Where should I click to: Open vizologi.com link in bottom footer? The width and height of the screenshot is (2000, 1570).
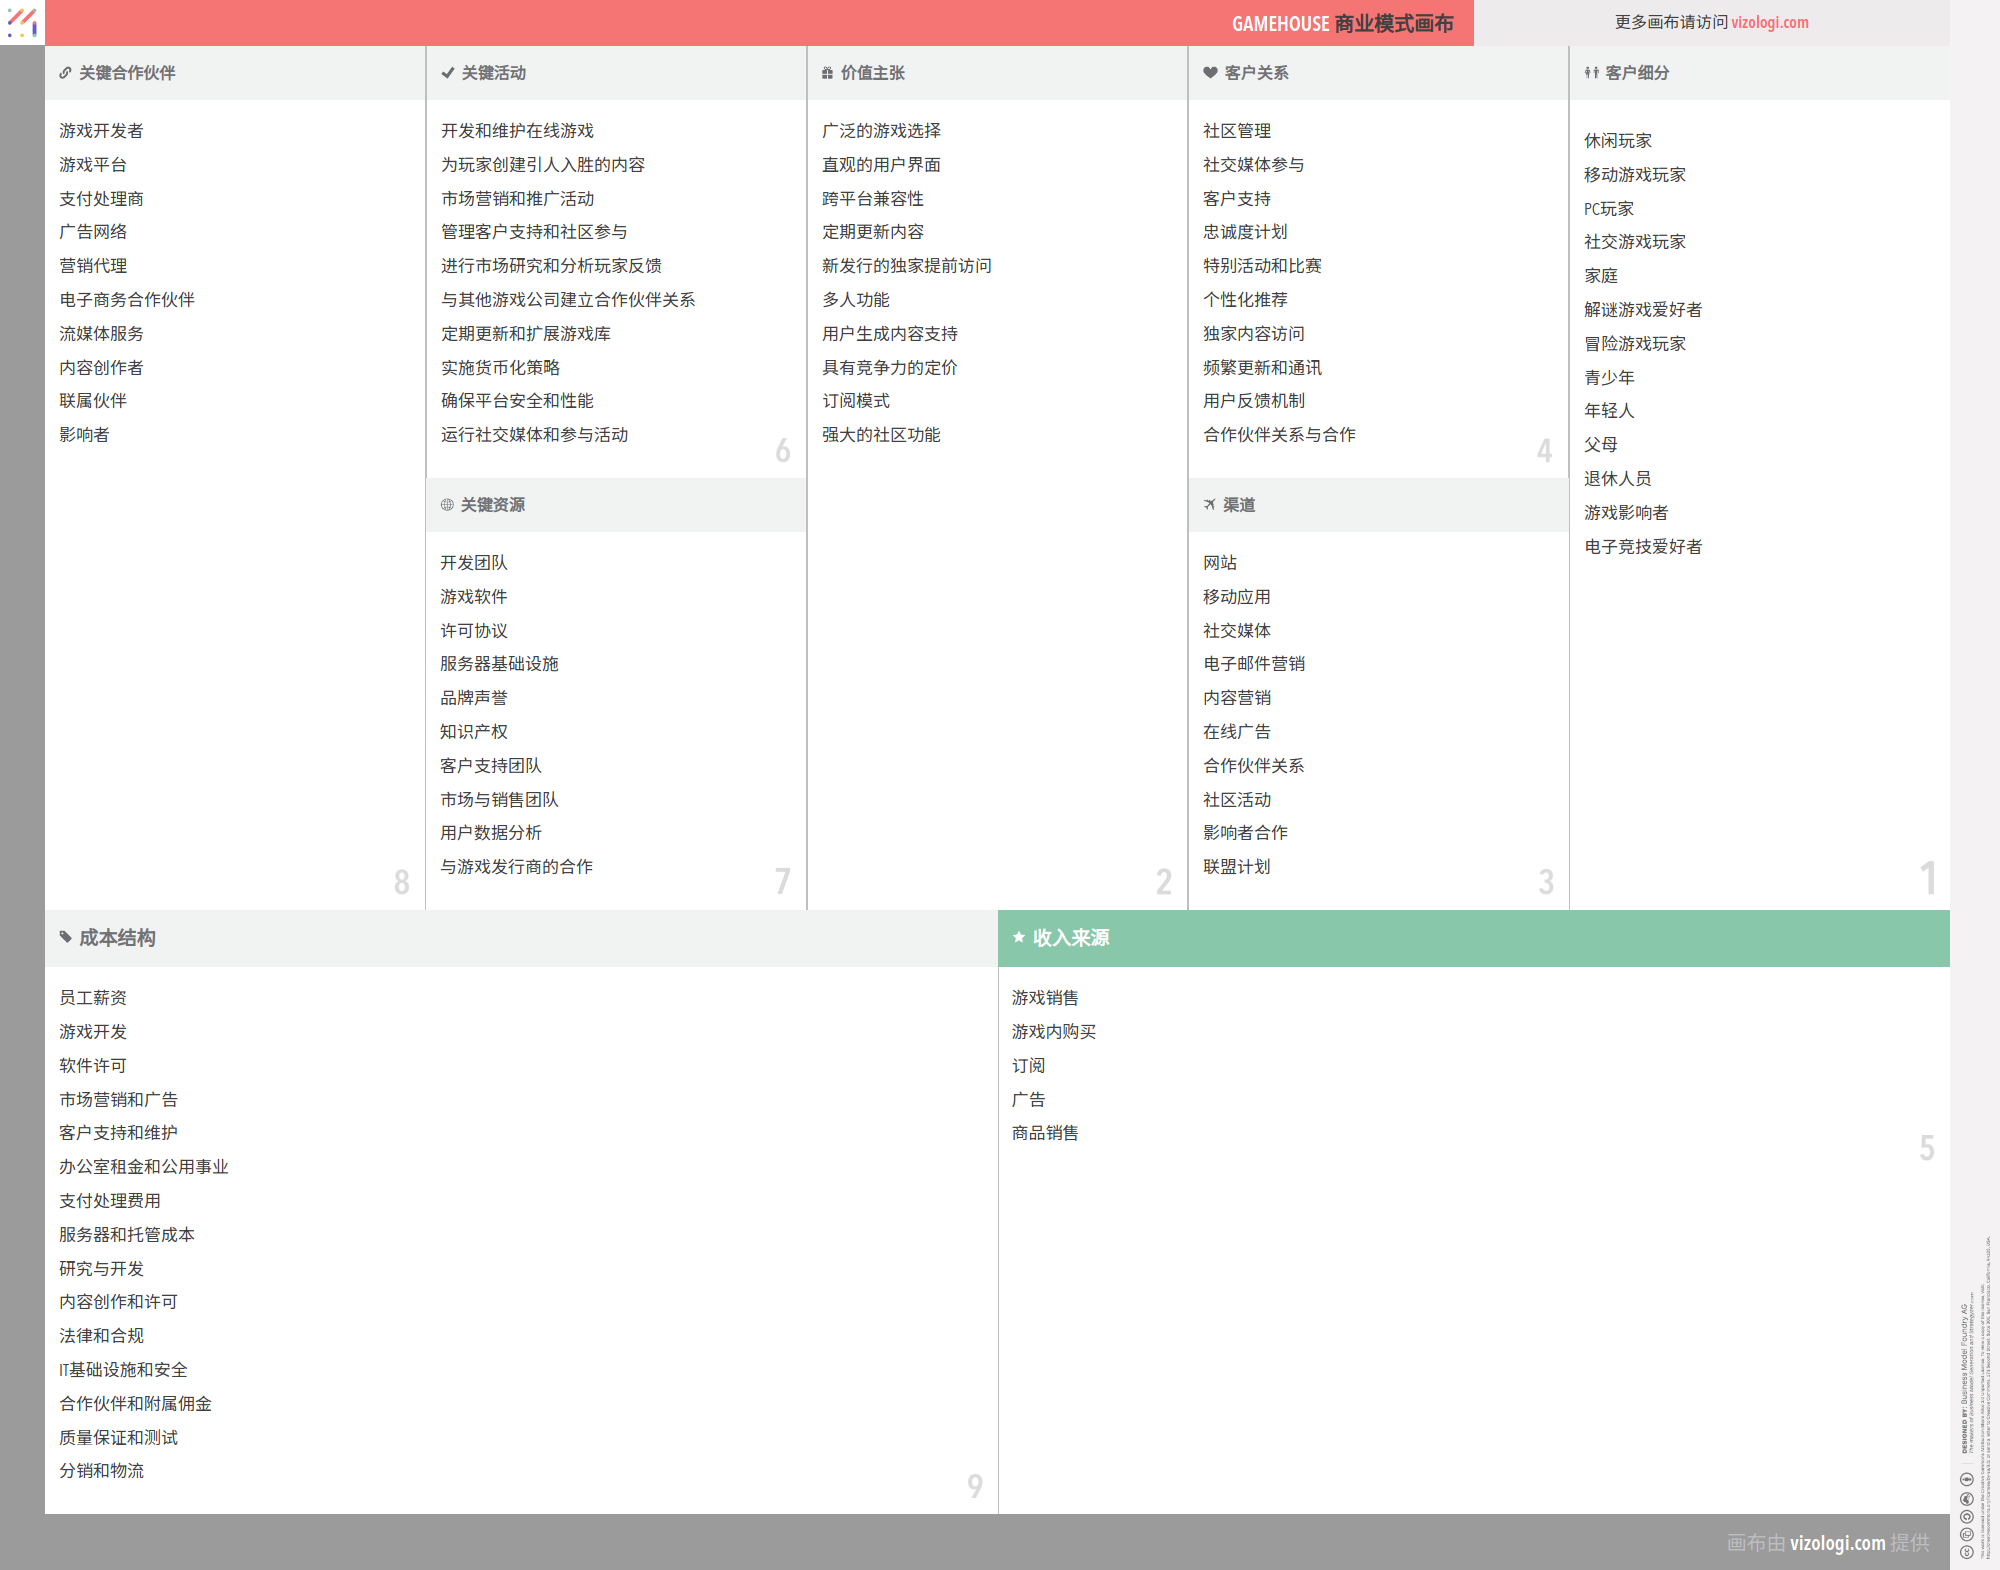1837,1543
